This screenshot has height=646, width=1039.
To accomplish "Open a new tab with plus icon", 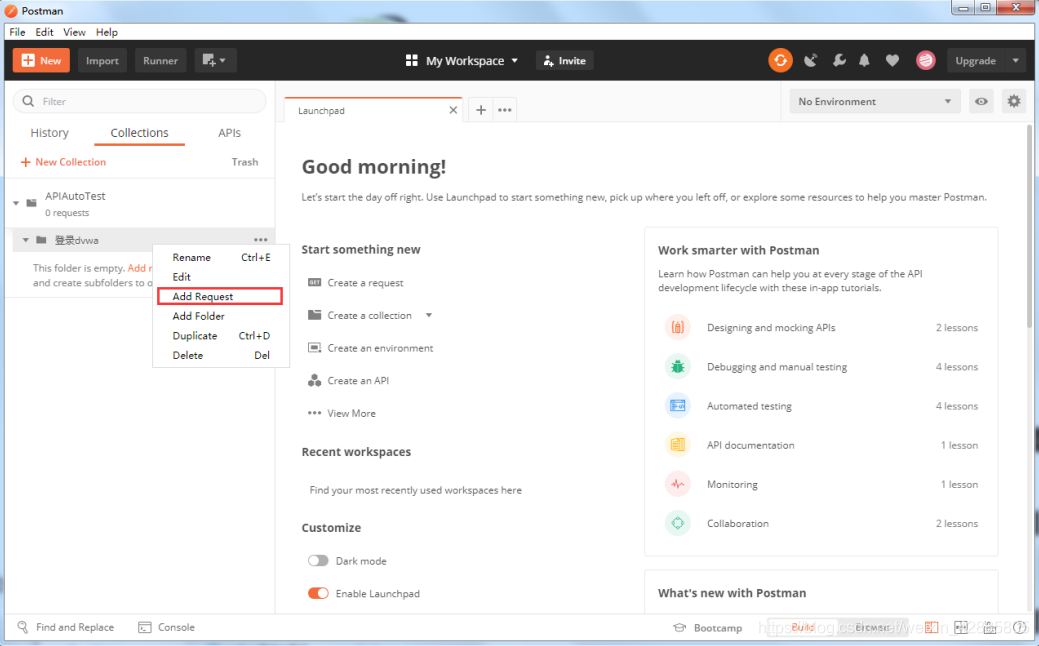I will 481,110.
